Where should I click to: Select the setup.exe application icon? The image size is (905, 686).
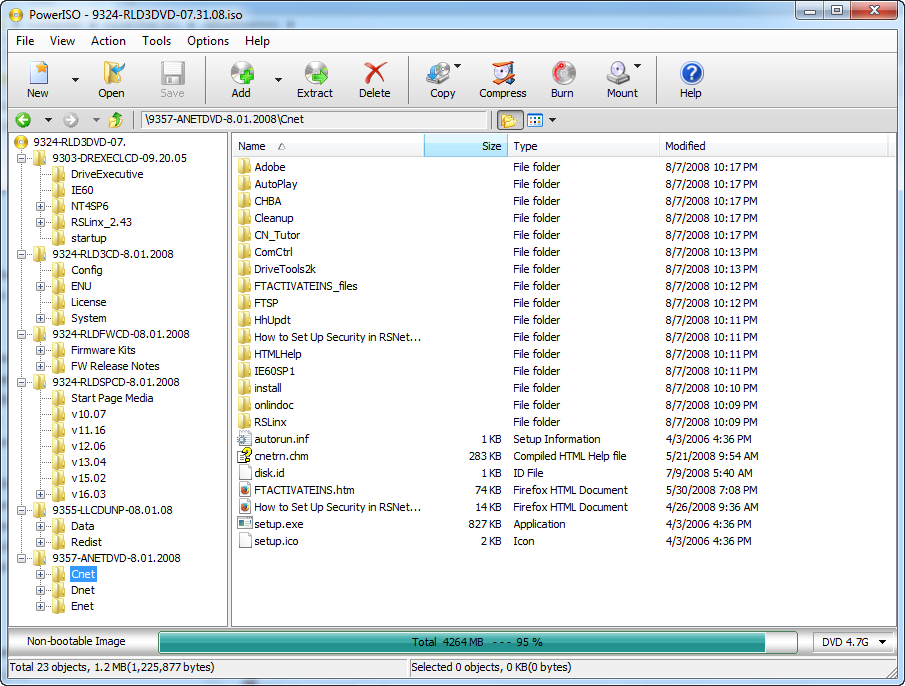click(245, 524)
